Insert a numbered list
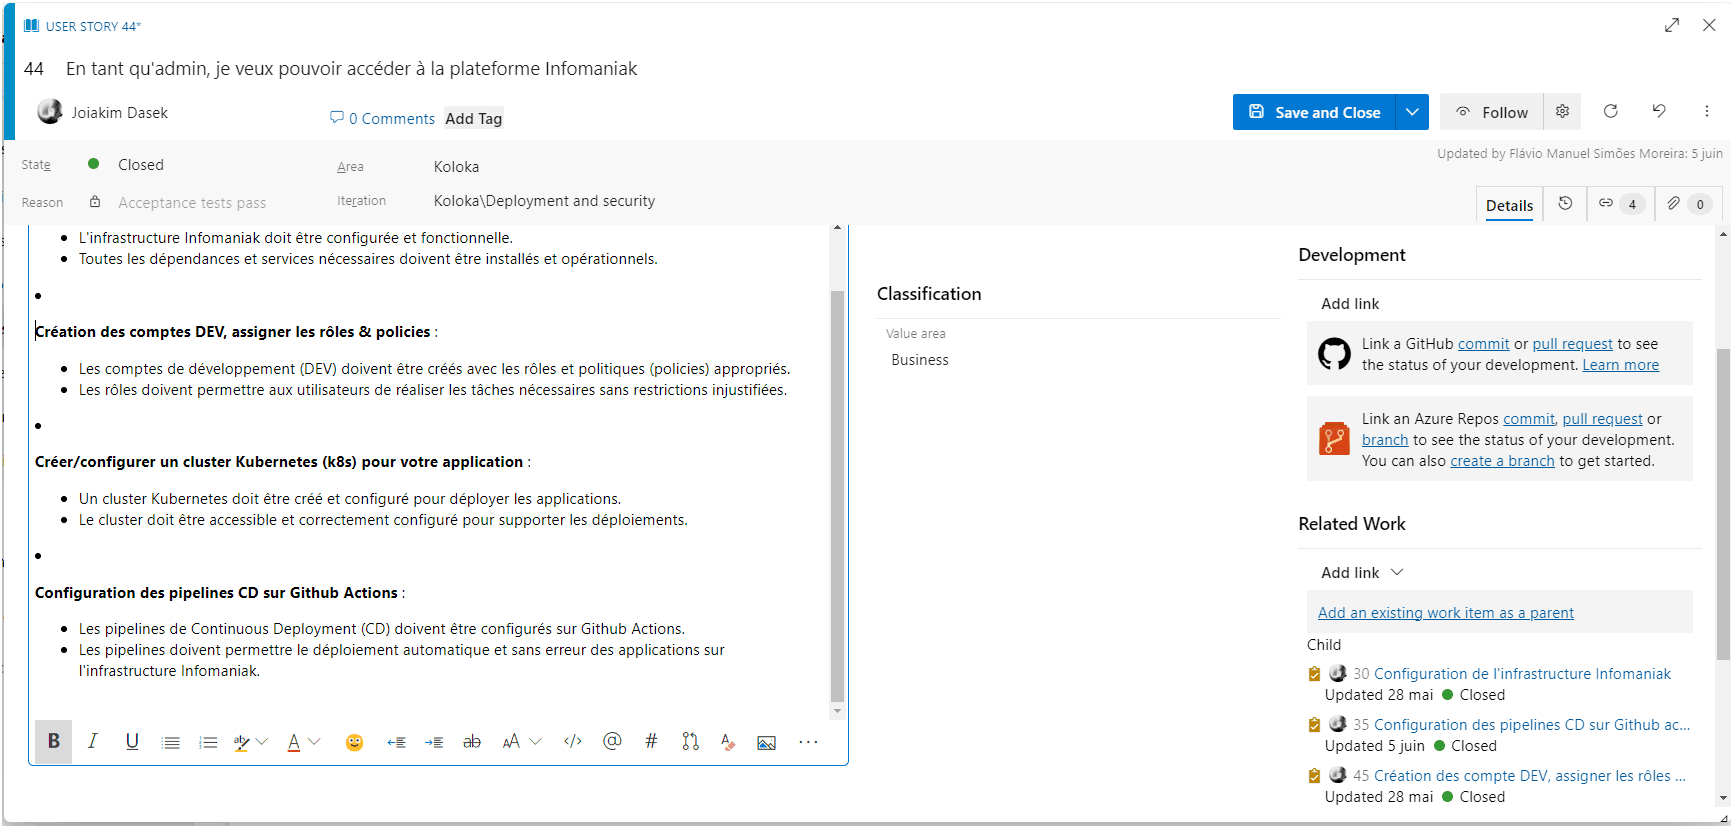1733x828 pixels. pyautogui.click(x=208, y=742)
